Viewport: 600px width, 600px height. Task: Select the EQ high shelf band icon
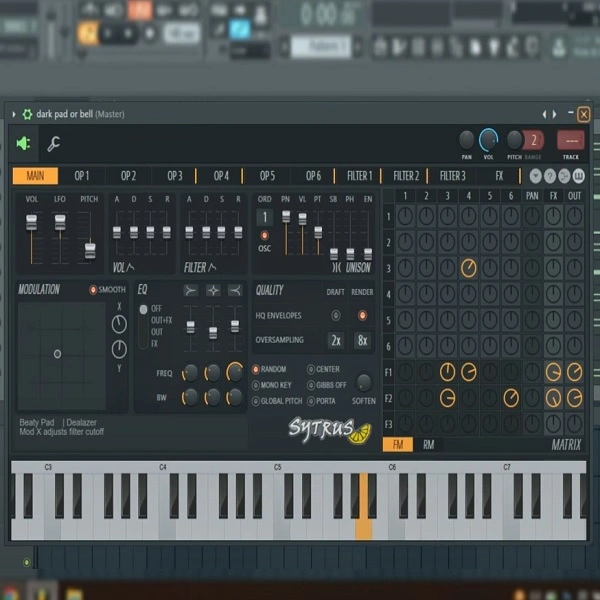[x=235, y=291]
